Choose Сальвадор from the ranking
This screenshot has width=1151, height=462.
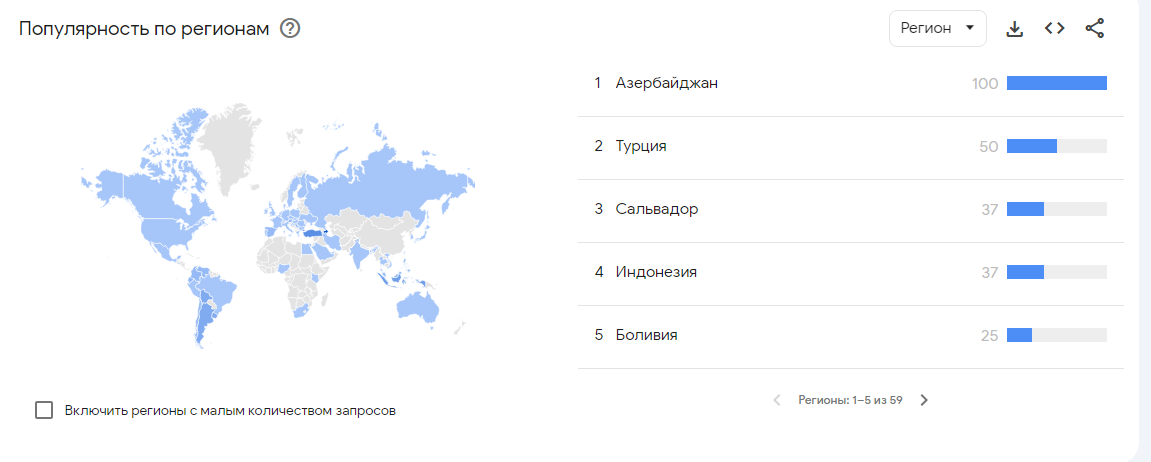pyautogui.click(x=656, y=210)
